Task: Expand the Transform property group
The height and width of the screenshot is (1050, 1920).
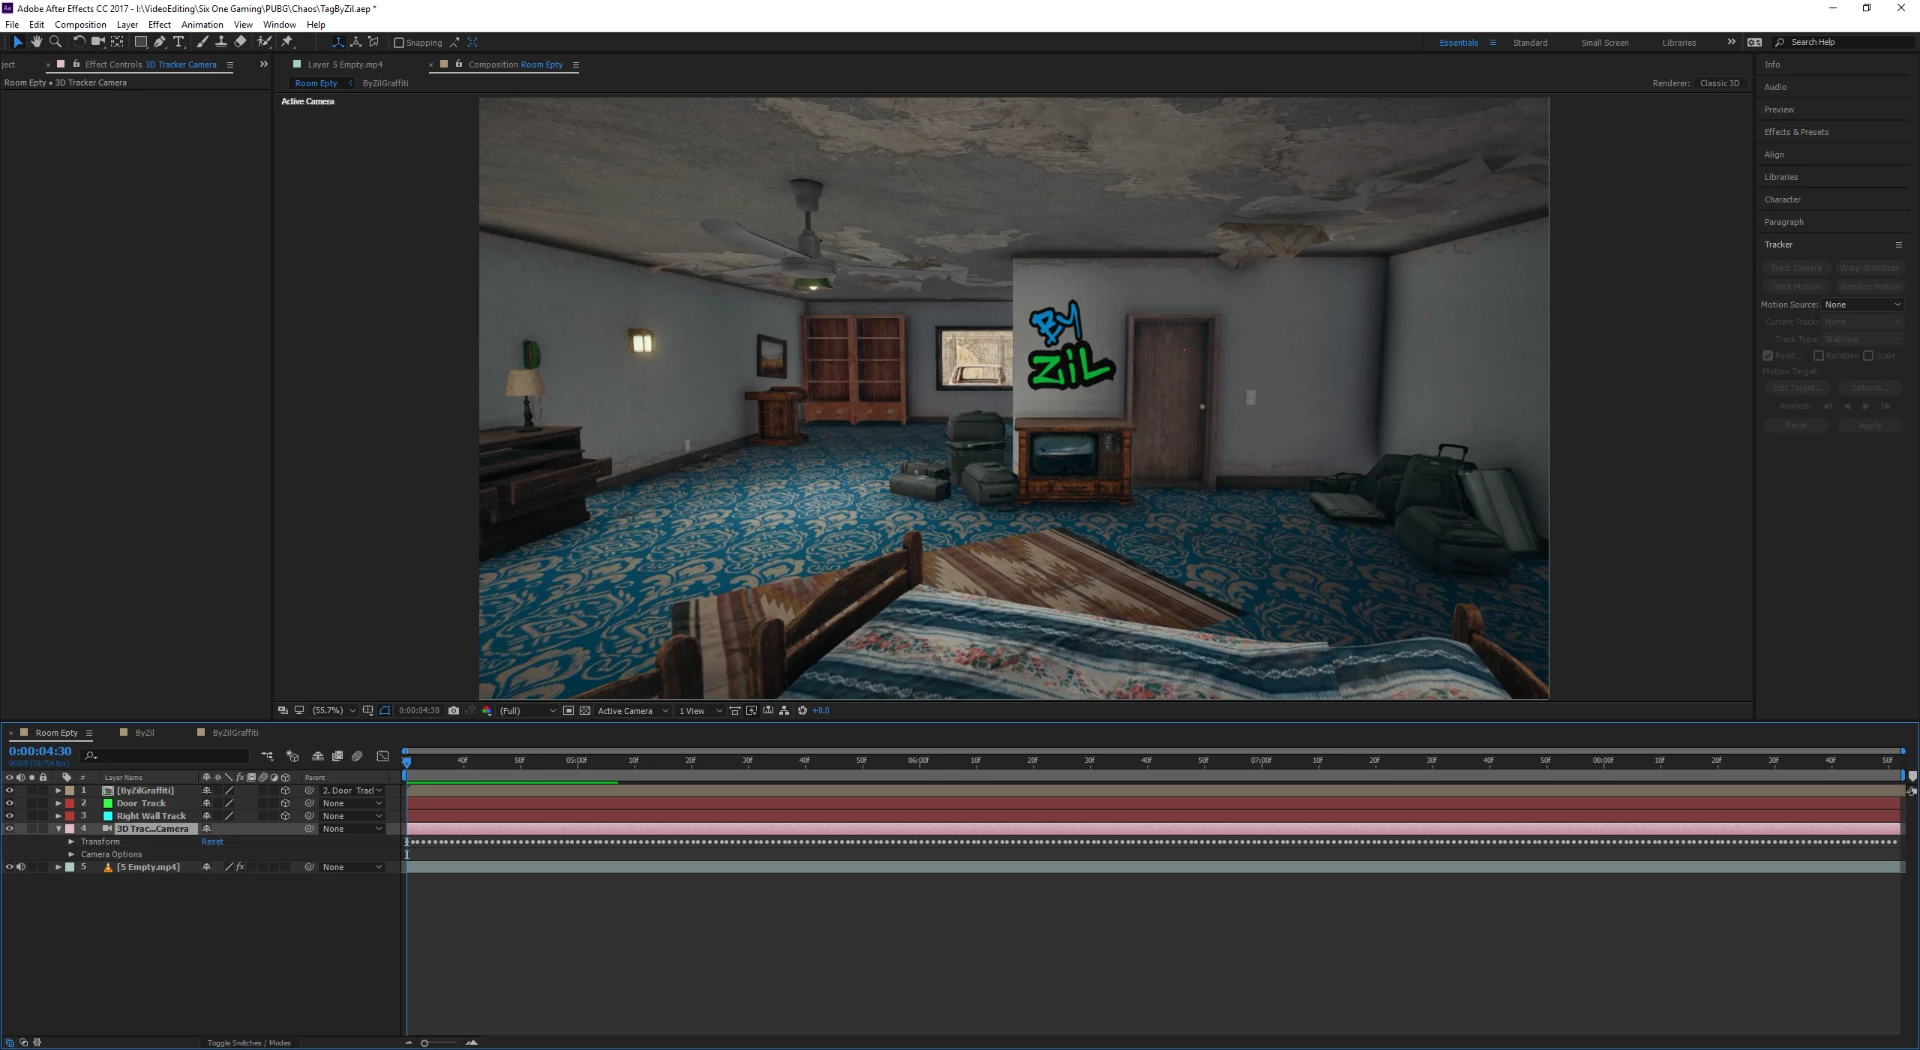Action: 71,842
